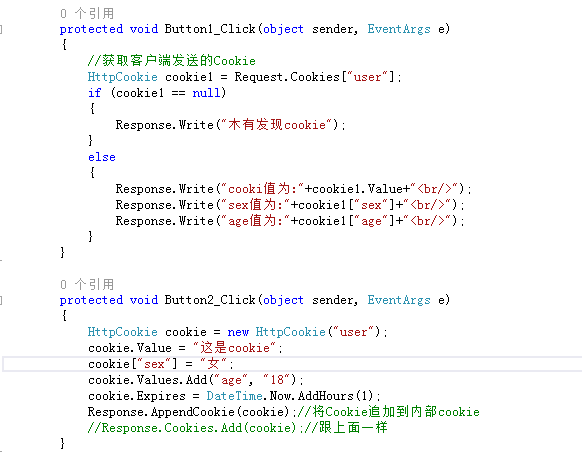Image resolution: width=582 pixels, height=465 pixels.
Task: Place cursor on the Button2_Click method name
Action: click(210, 300)
